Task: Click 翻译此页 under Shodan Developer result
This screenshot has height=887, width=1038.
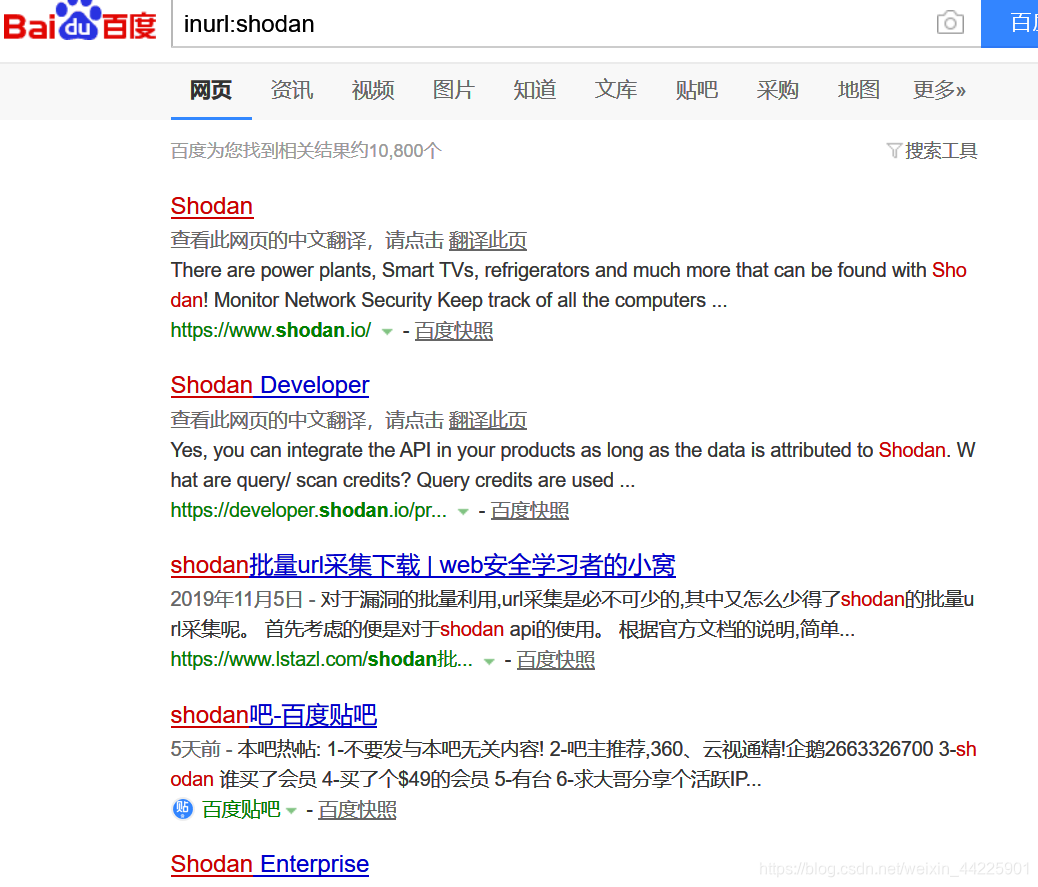Action: point(487,420)
